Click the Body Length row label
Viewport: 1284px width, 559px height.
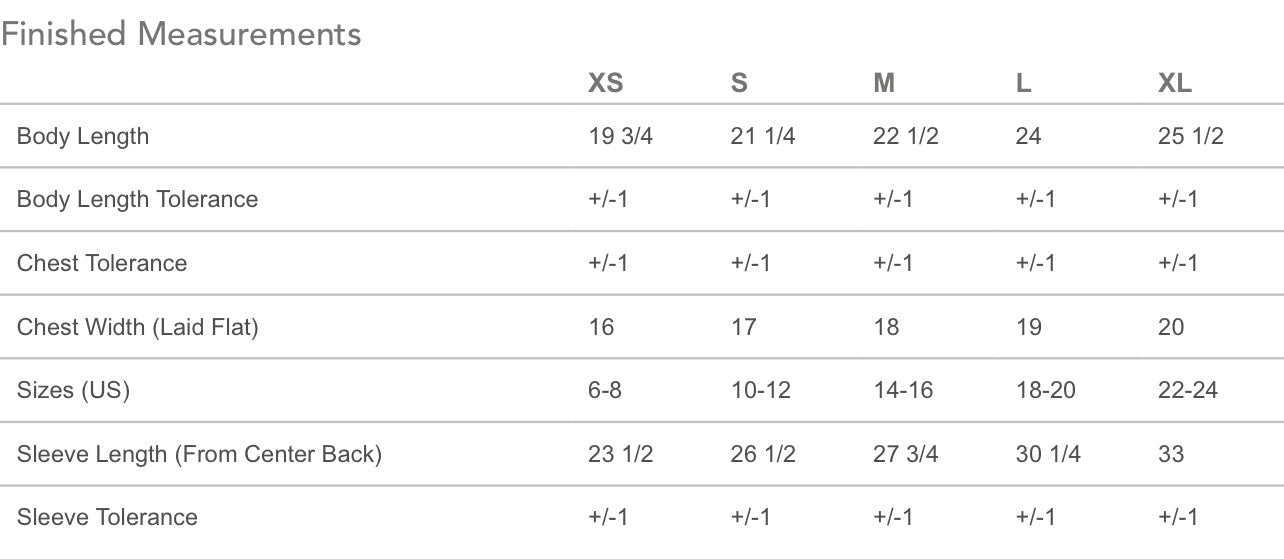tap(83, 136)
